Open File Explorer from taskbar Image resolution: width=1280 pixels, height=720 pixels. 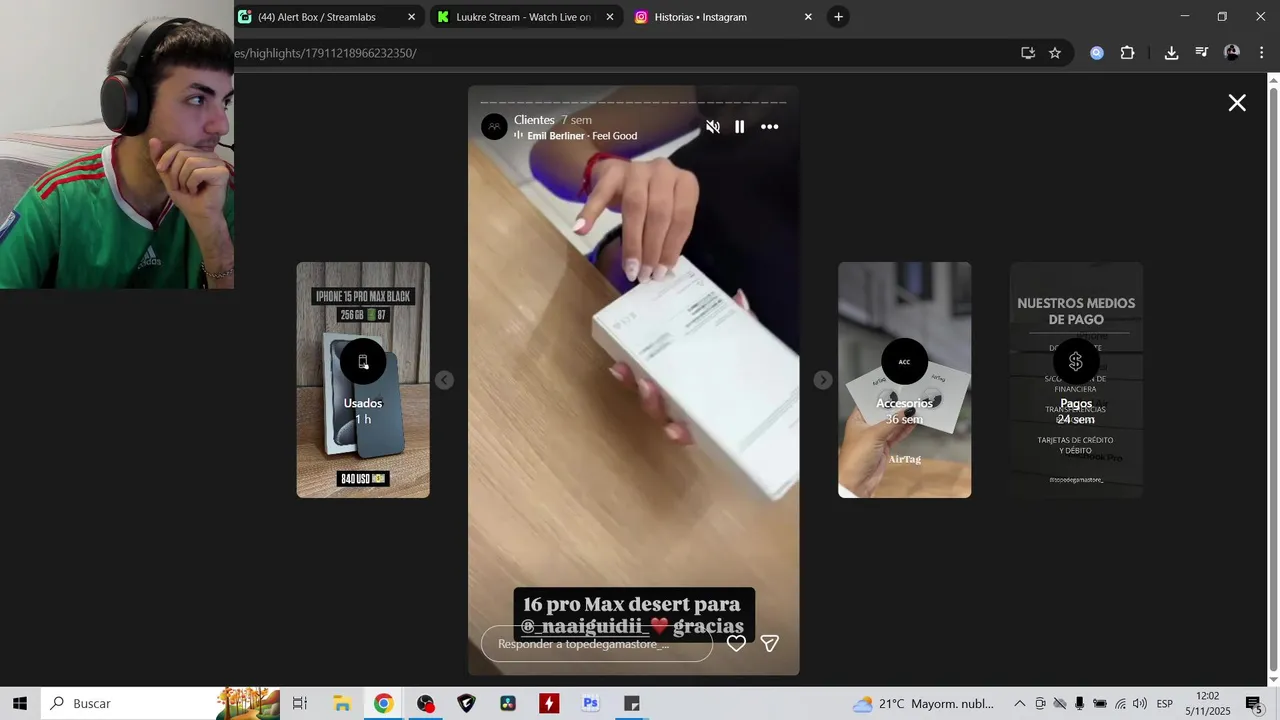click(342, 703)
